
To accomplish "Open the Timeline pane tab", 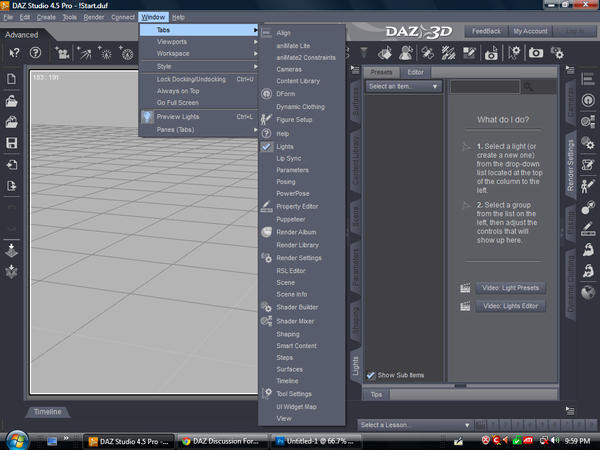I will click(x=47, y=412).
